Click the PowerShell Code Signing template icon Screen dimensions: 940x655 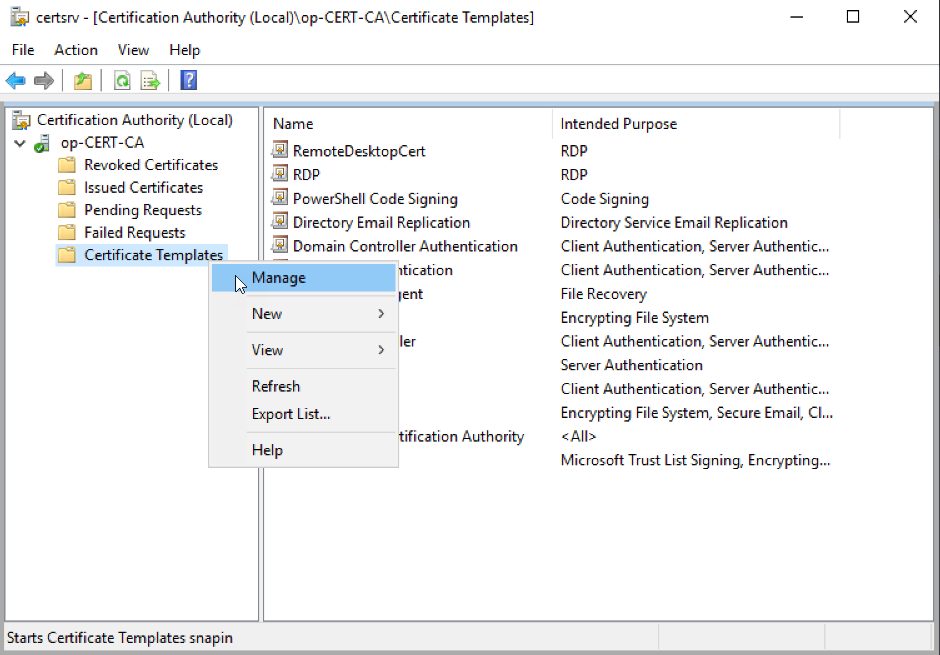point(279,198)
